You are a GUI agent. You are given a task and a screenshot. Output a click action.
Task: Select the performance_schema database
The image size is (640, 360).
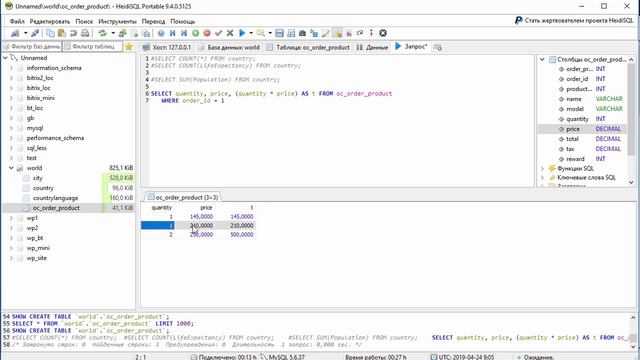pos(55,138)
